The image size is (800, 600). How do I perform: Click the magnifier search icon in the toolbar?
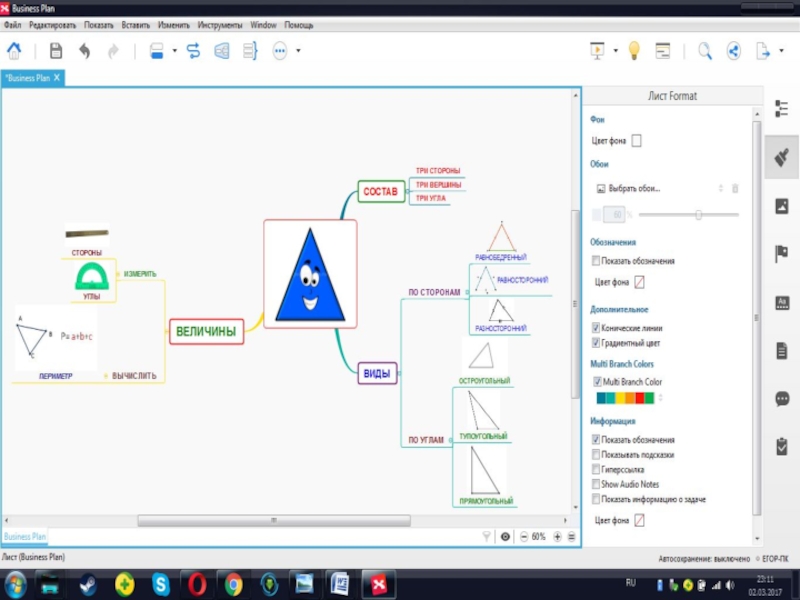[705, 51]
